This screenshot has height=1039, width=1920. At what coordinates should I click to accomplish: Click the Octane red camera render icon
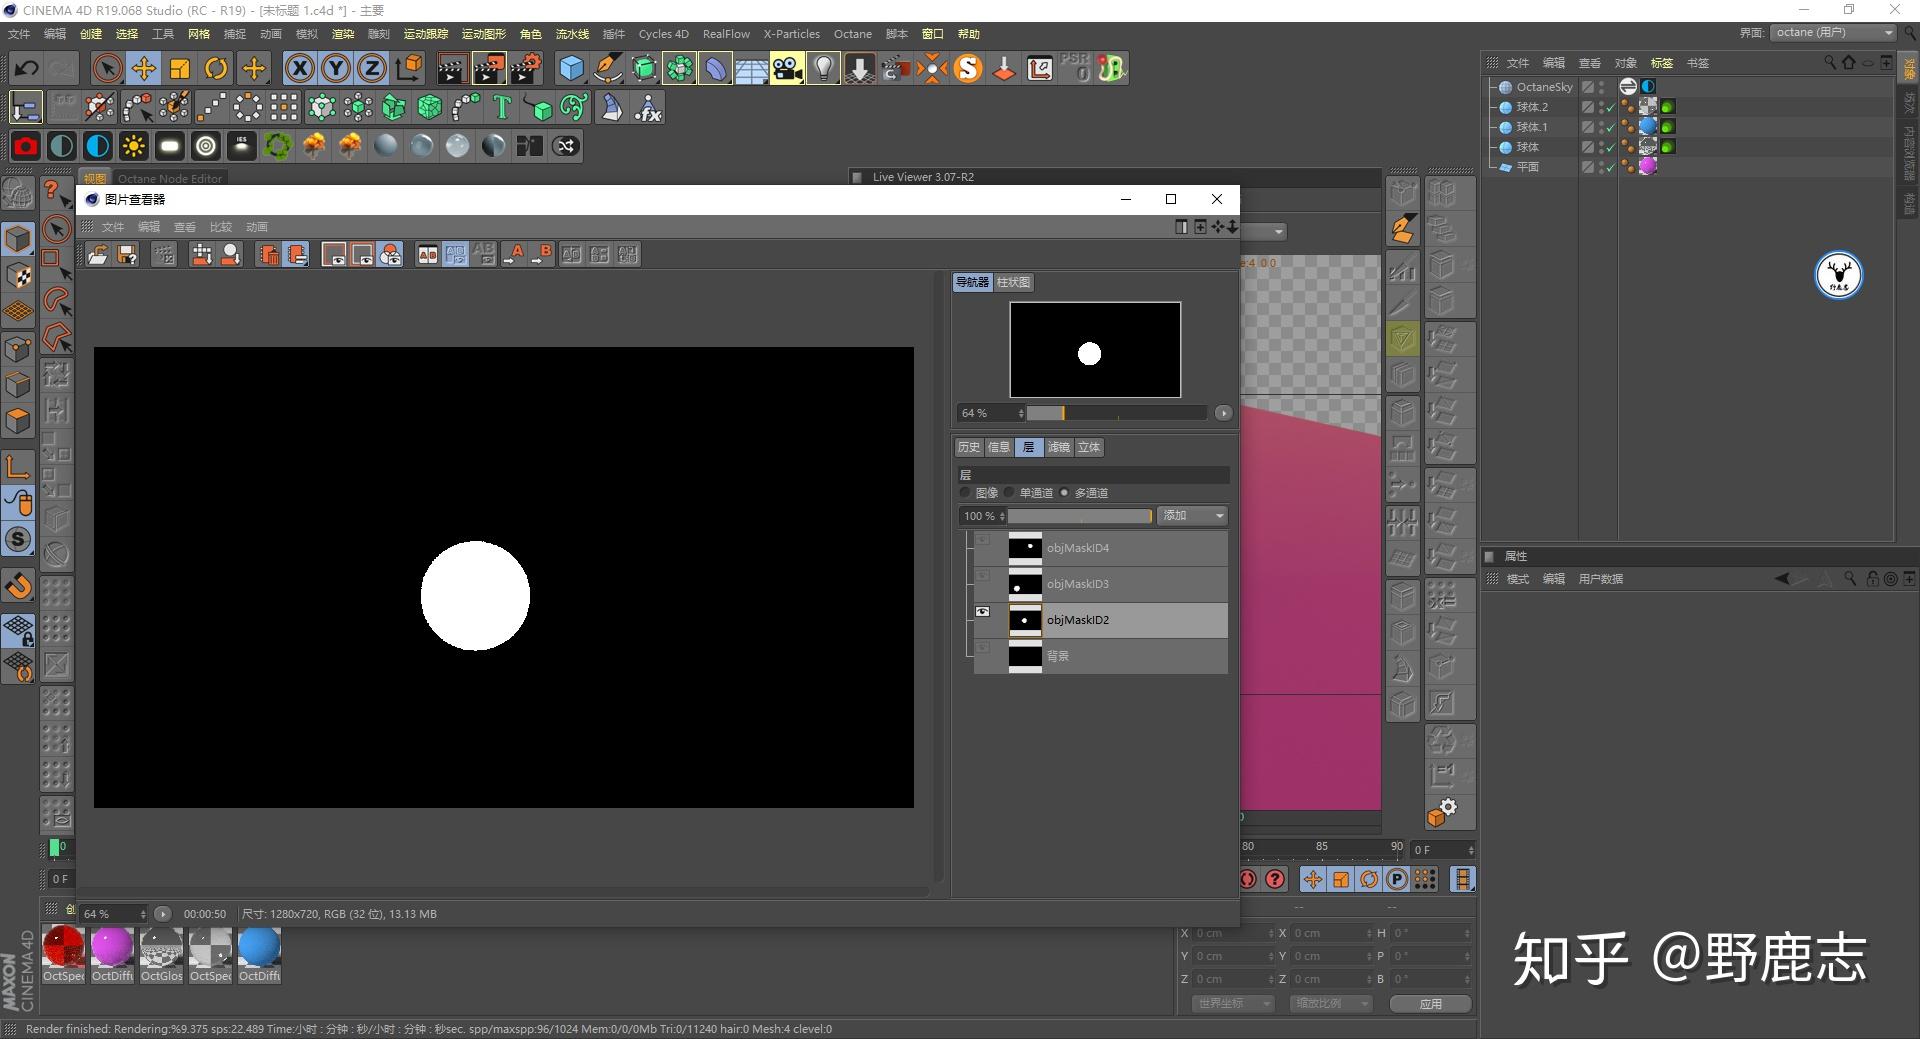pyautogui.click(x=25, y=146)
